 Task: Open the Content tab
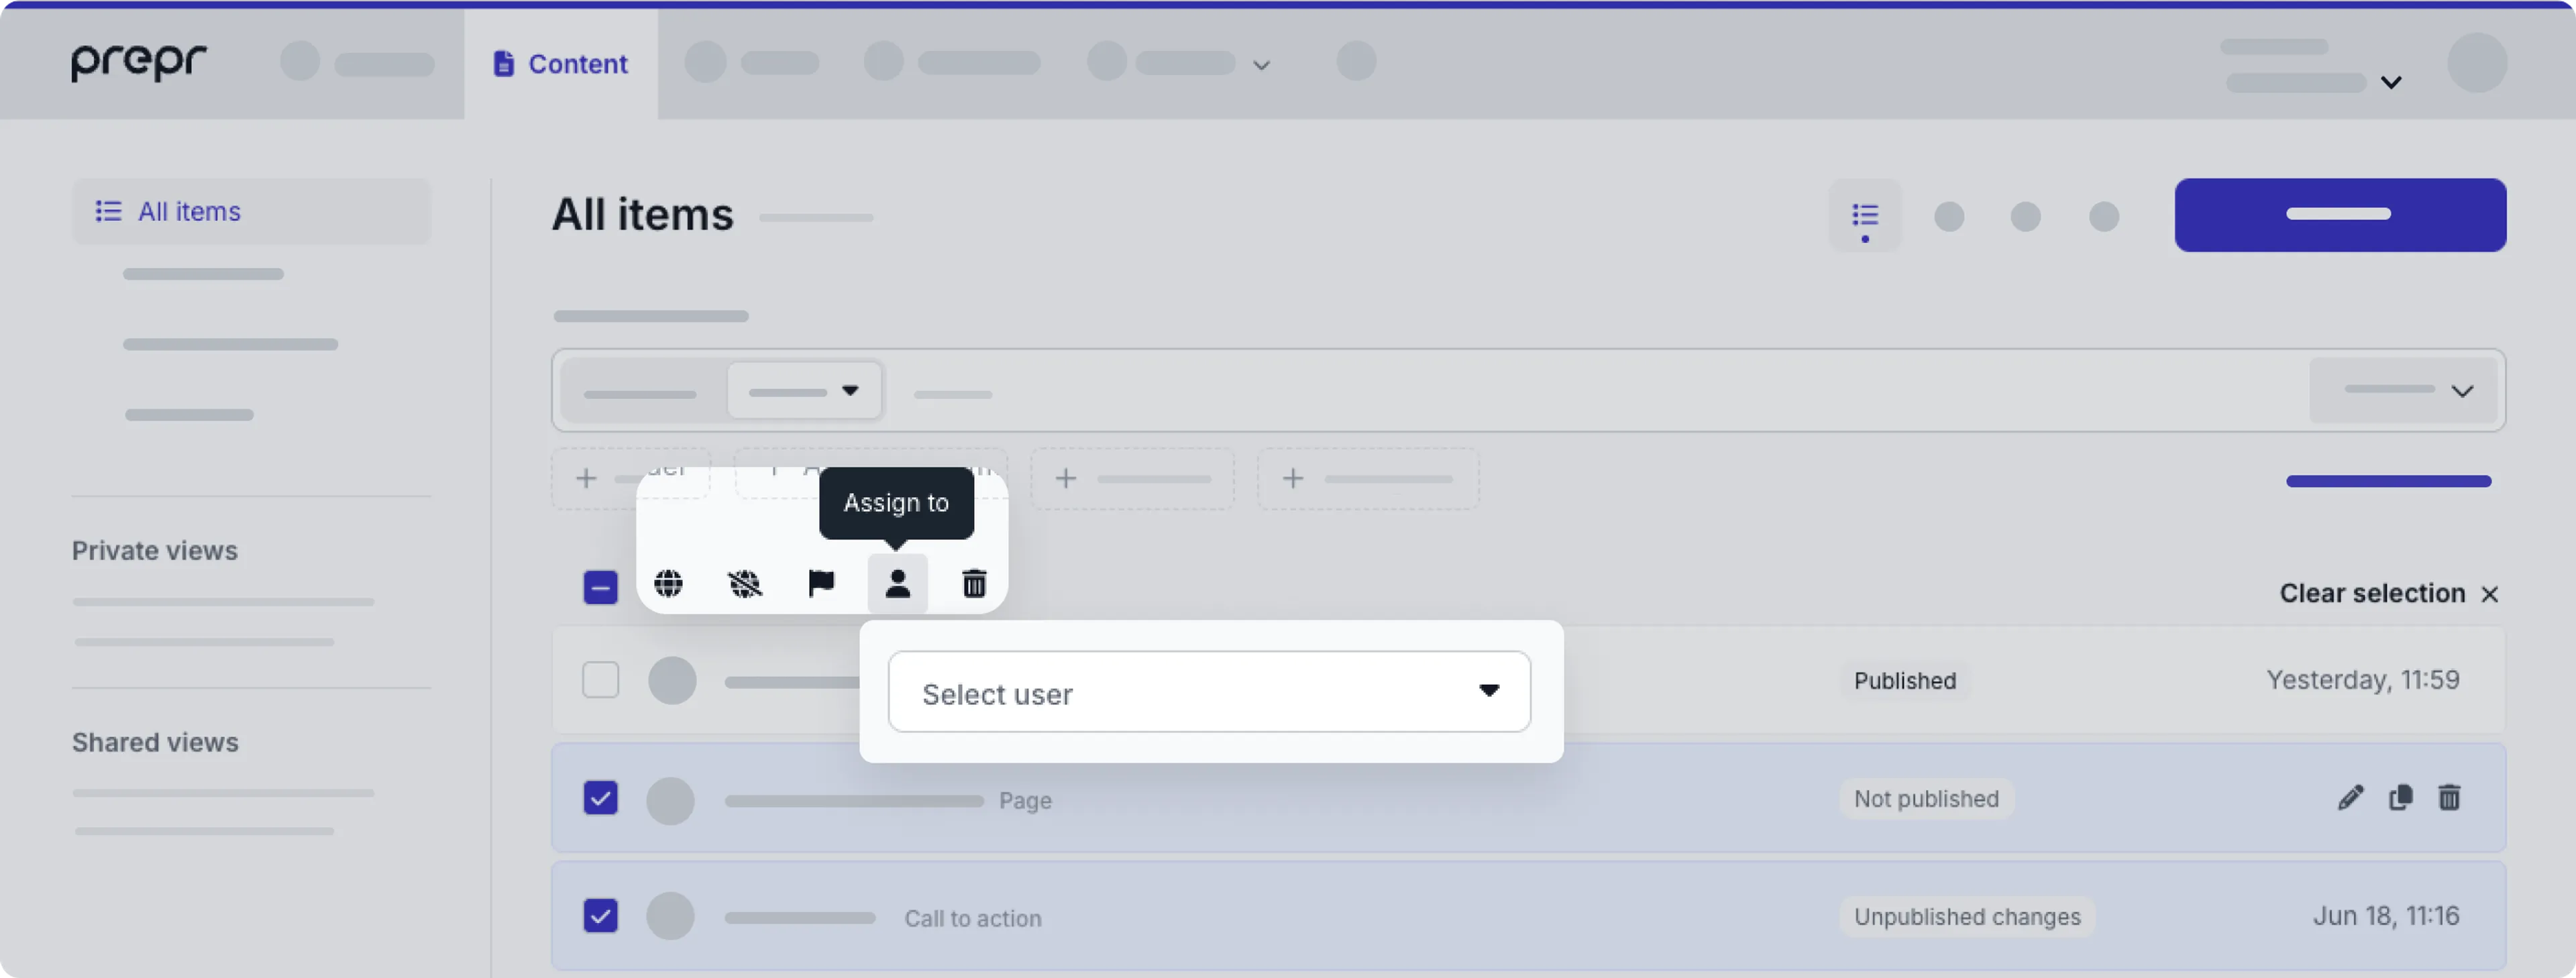coord(561,64)
